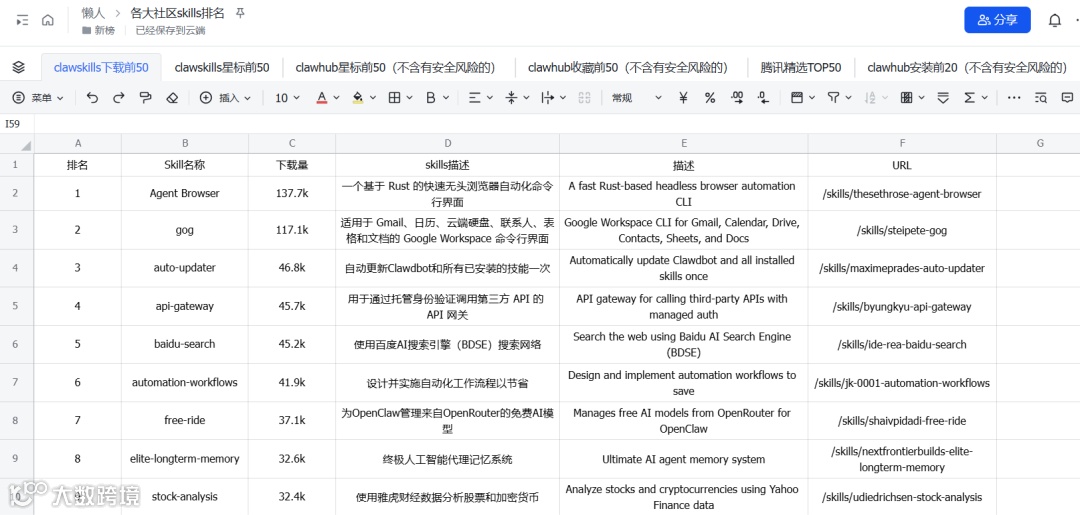Open the sheet layers list icon
Image resolution: width=1080 pixels, height=515 pixels.
pyautogui.click(x=19, y=67)
